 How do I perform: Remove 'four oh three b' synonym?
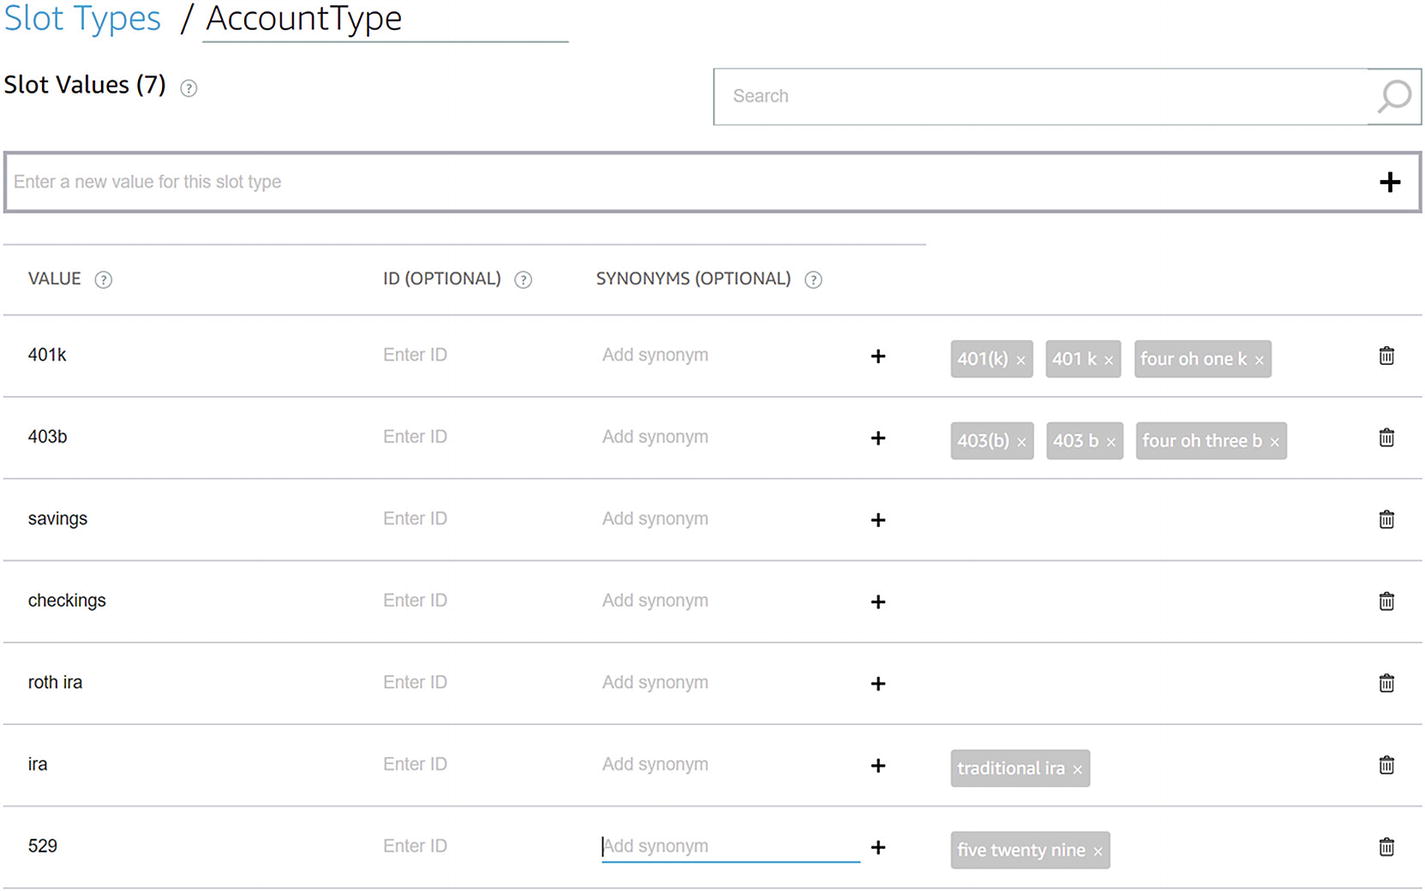point(1274,443)
